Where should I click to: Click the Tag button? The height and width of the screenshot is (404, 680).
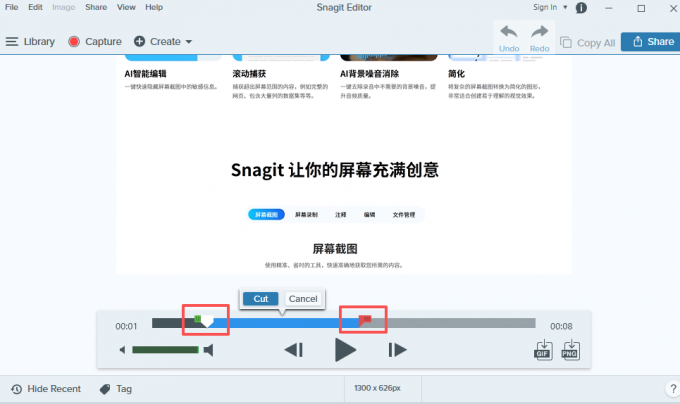(116, 389)
